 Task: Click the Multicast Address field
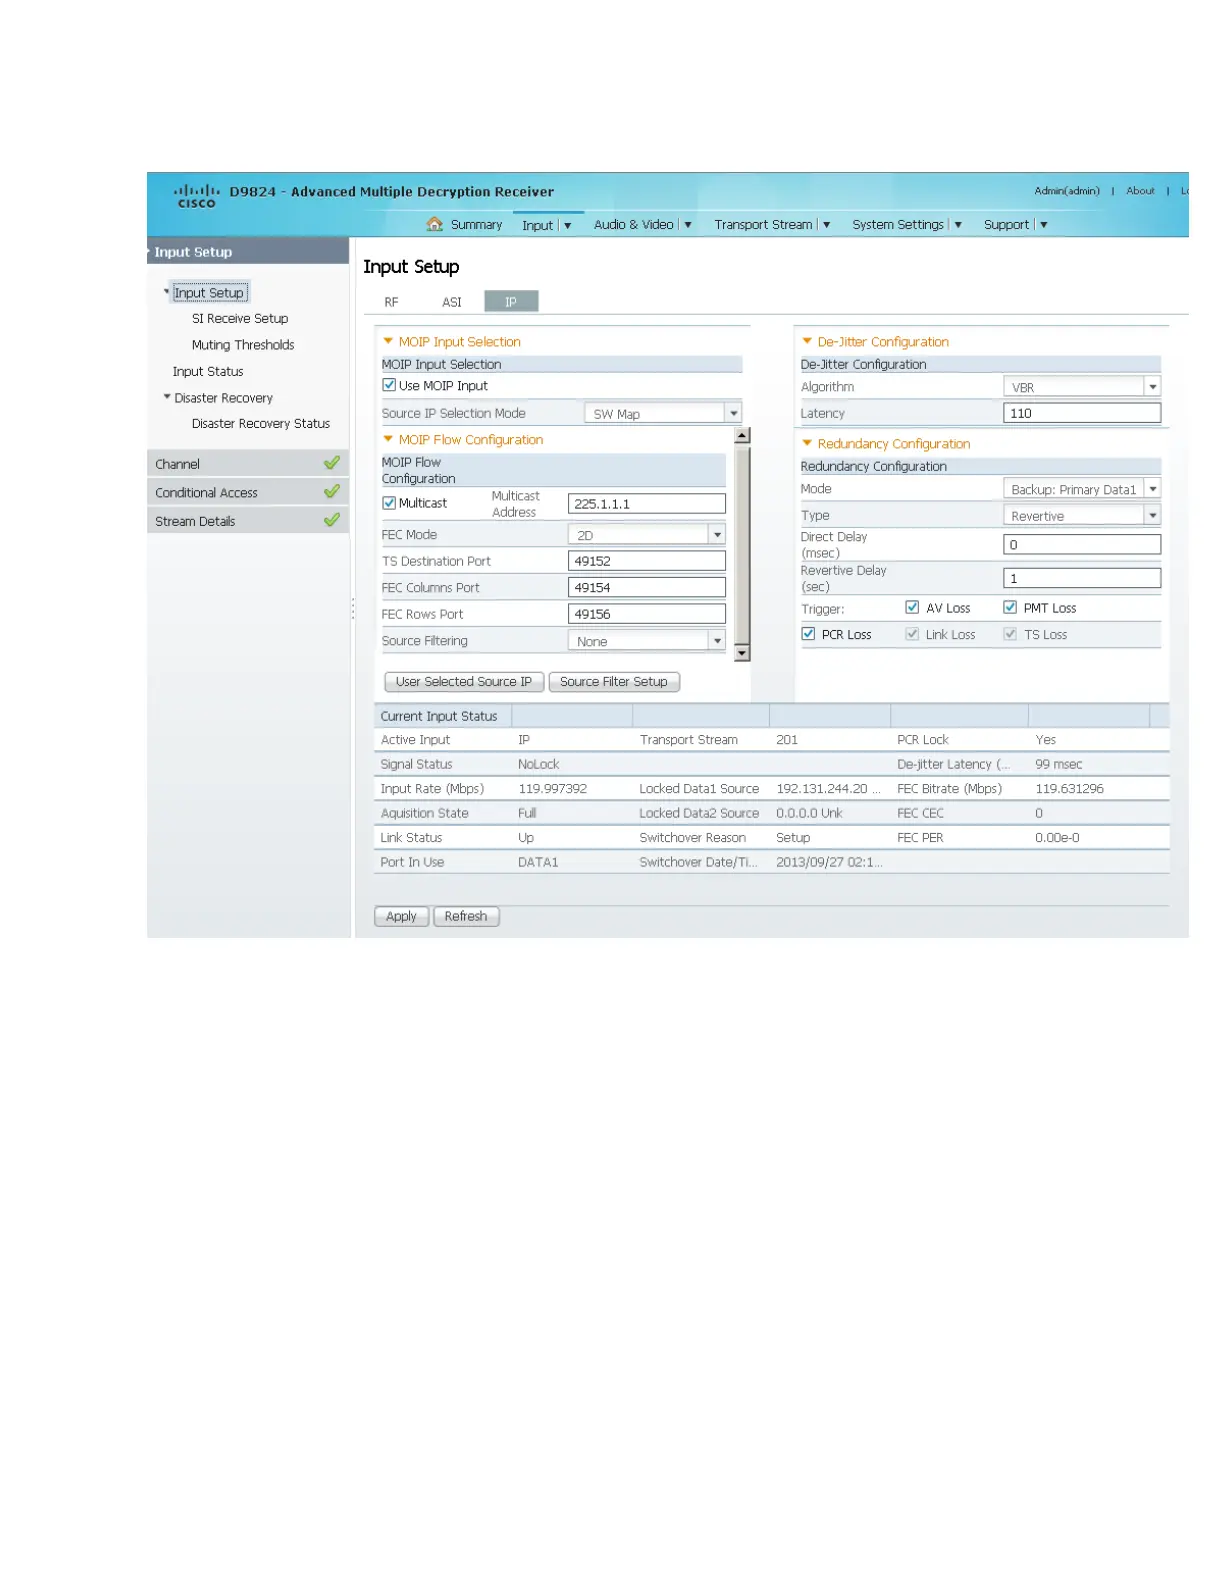[x=647, y=503]
